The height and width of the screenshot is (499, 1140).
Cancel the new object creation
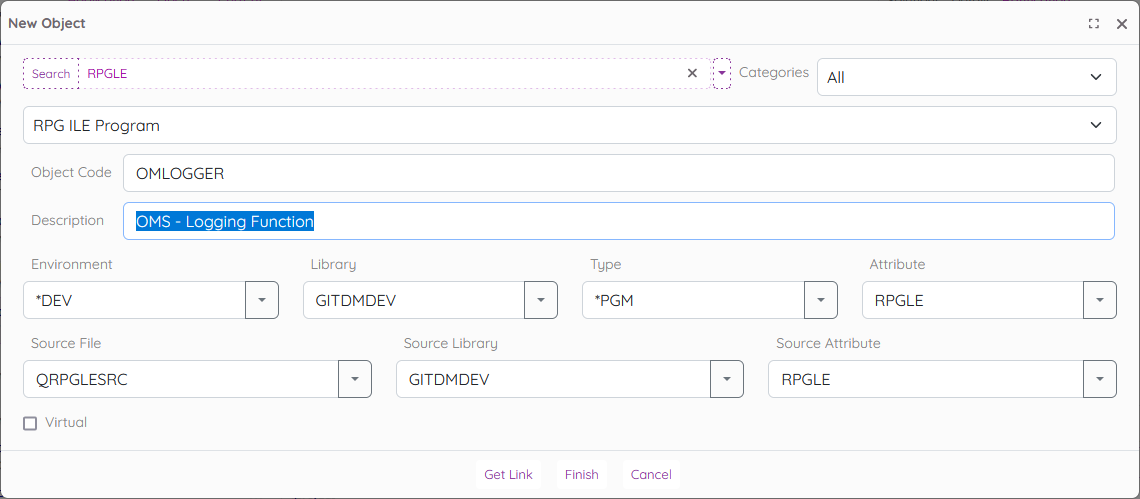pos(651,475)
